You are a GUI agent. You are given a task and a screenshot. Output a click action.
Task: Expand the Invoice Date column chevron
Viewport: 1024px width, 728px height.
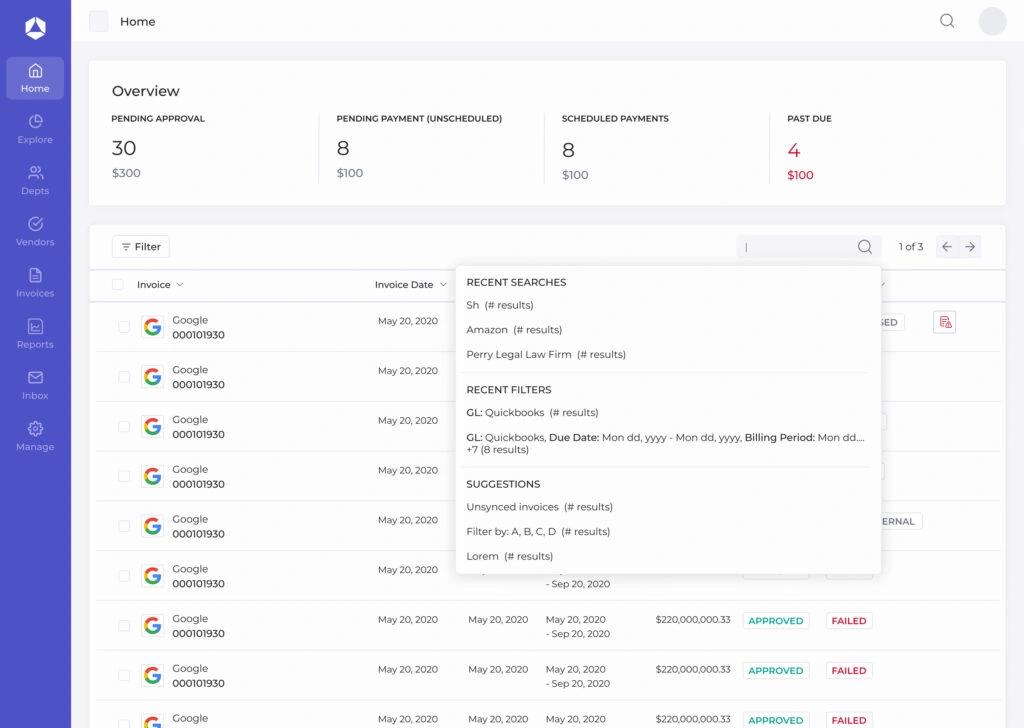[443, 285]
